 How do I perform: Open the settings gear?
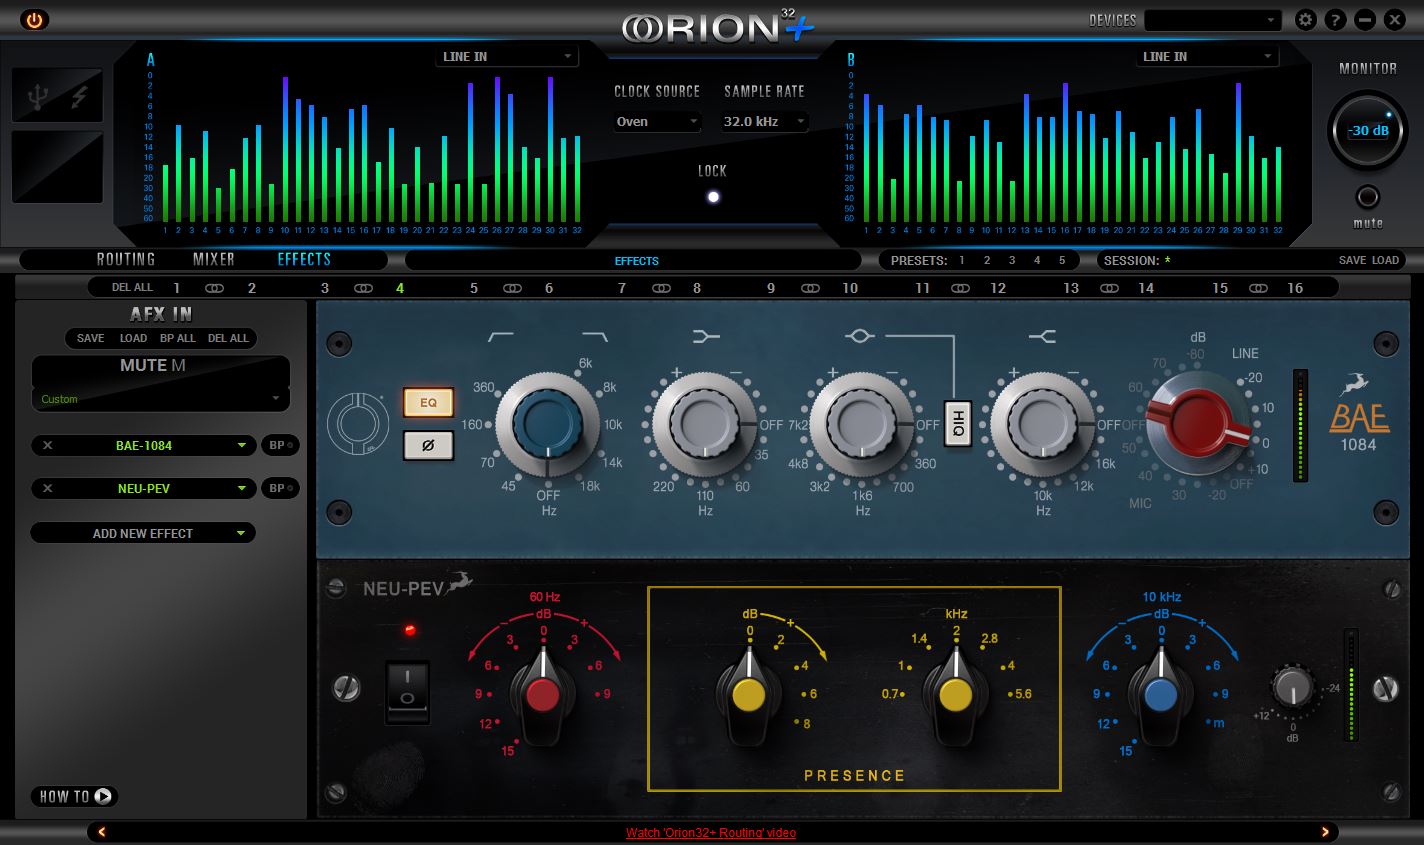click(1305, 19)
